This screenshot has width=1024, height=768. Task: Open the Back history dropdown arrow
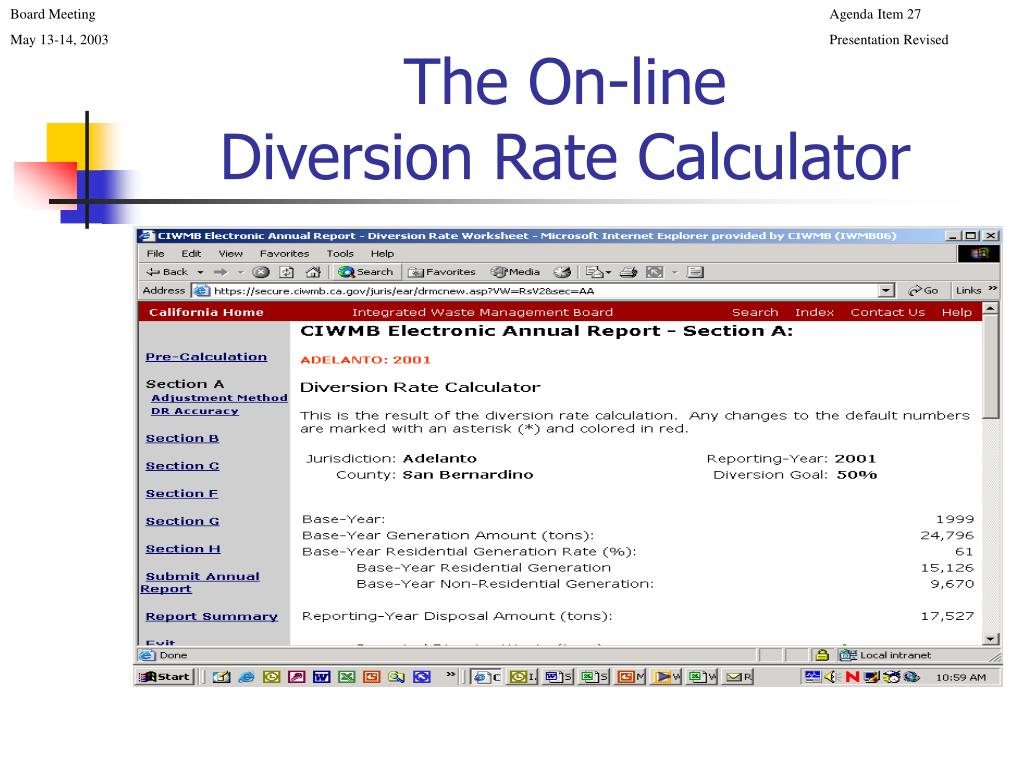click(200, 272)
